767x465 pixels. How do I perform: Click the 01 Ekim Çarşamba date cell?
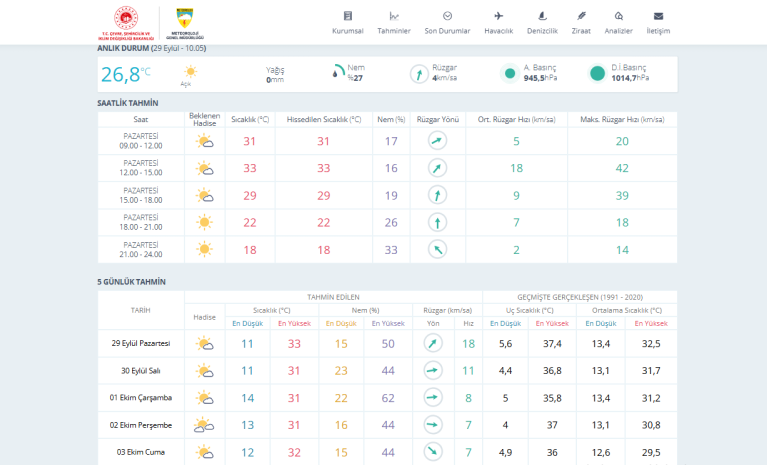coord(141,398)
